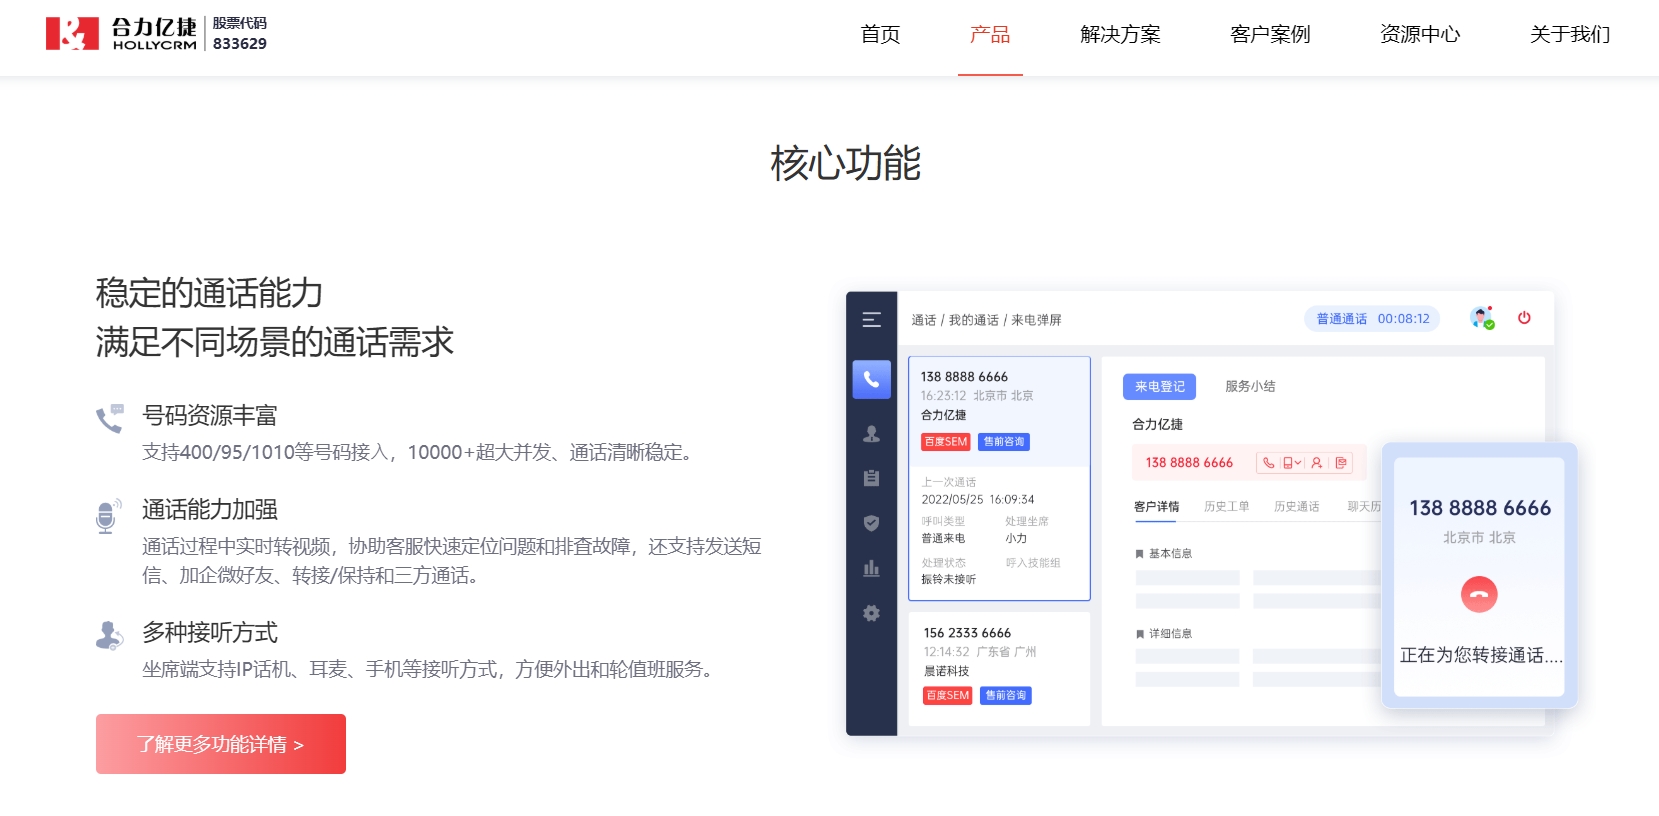Viewport: 1659px width, 816px height.
Task: Click the 普通通话 00:08:12 call timer pill
Action: (1372, 319)
